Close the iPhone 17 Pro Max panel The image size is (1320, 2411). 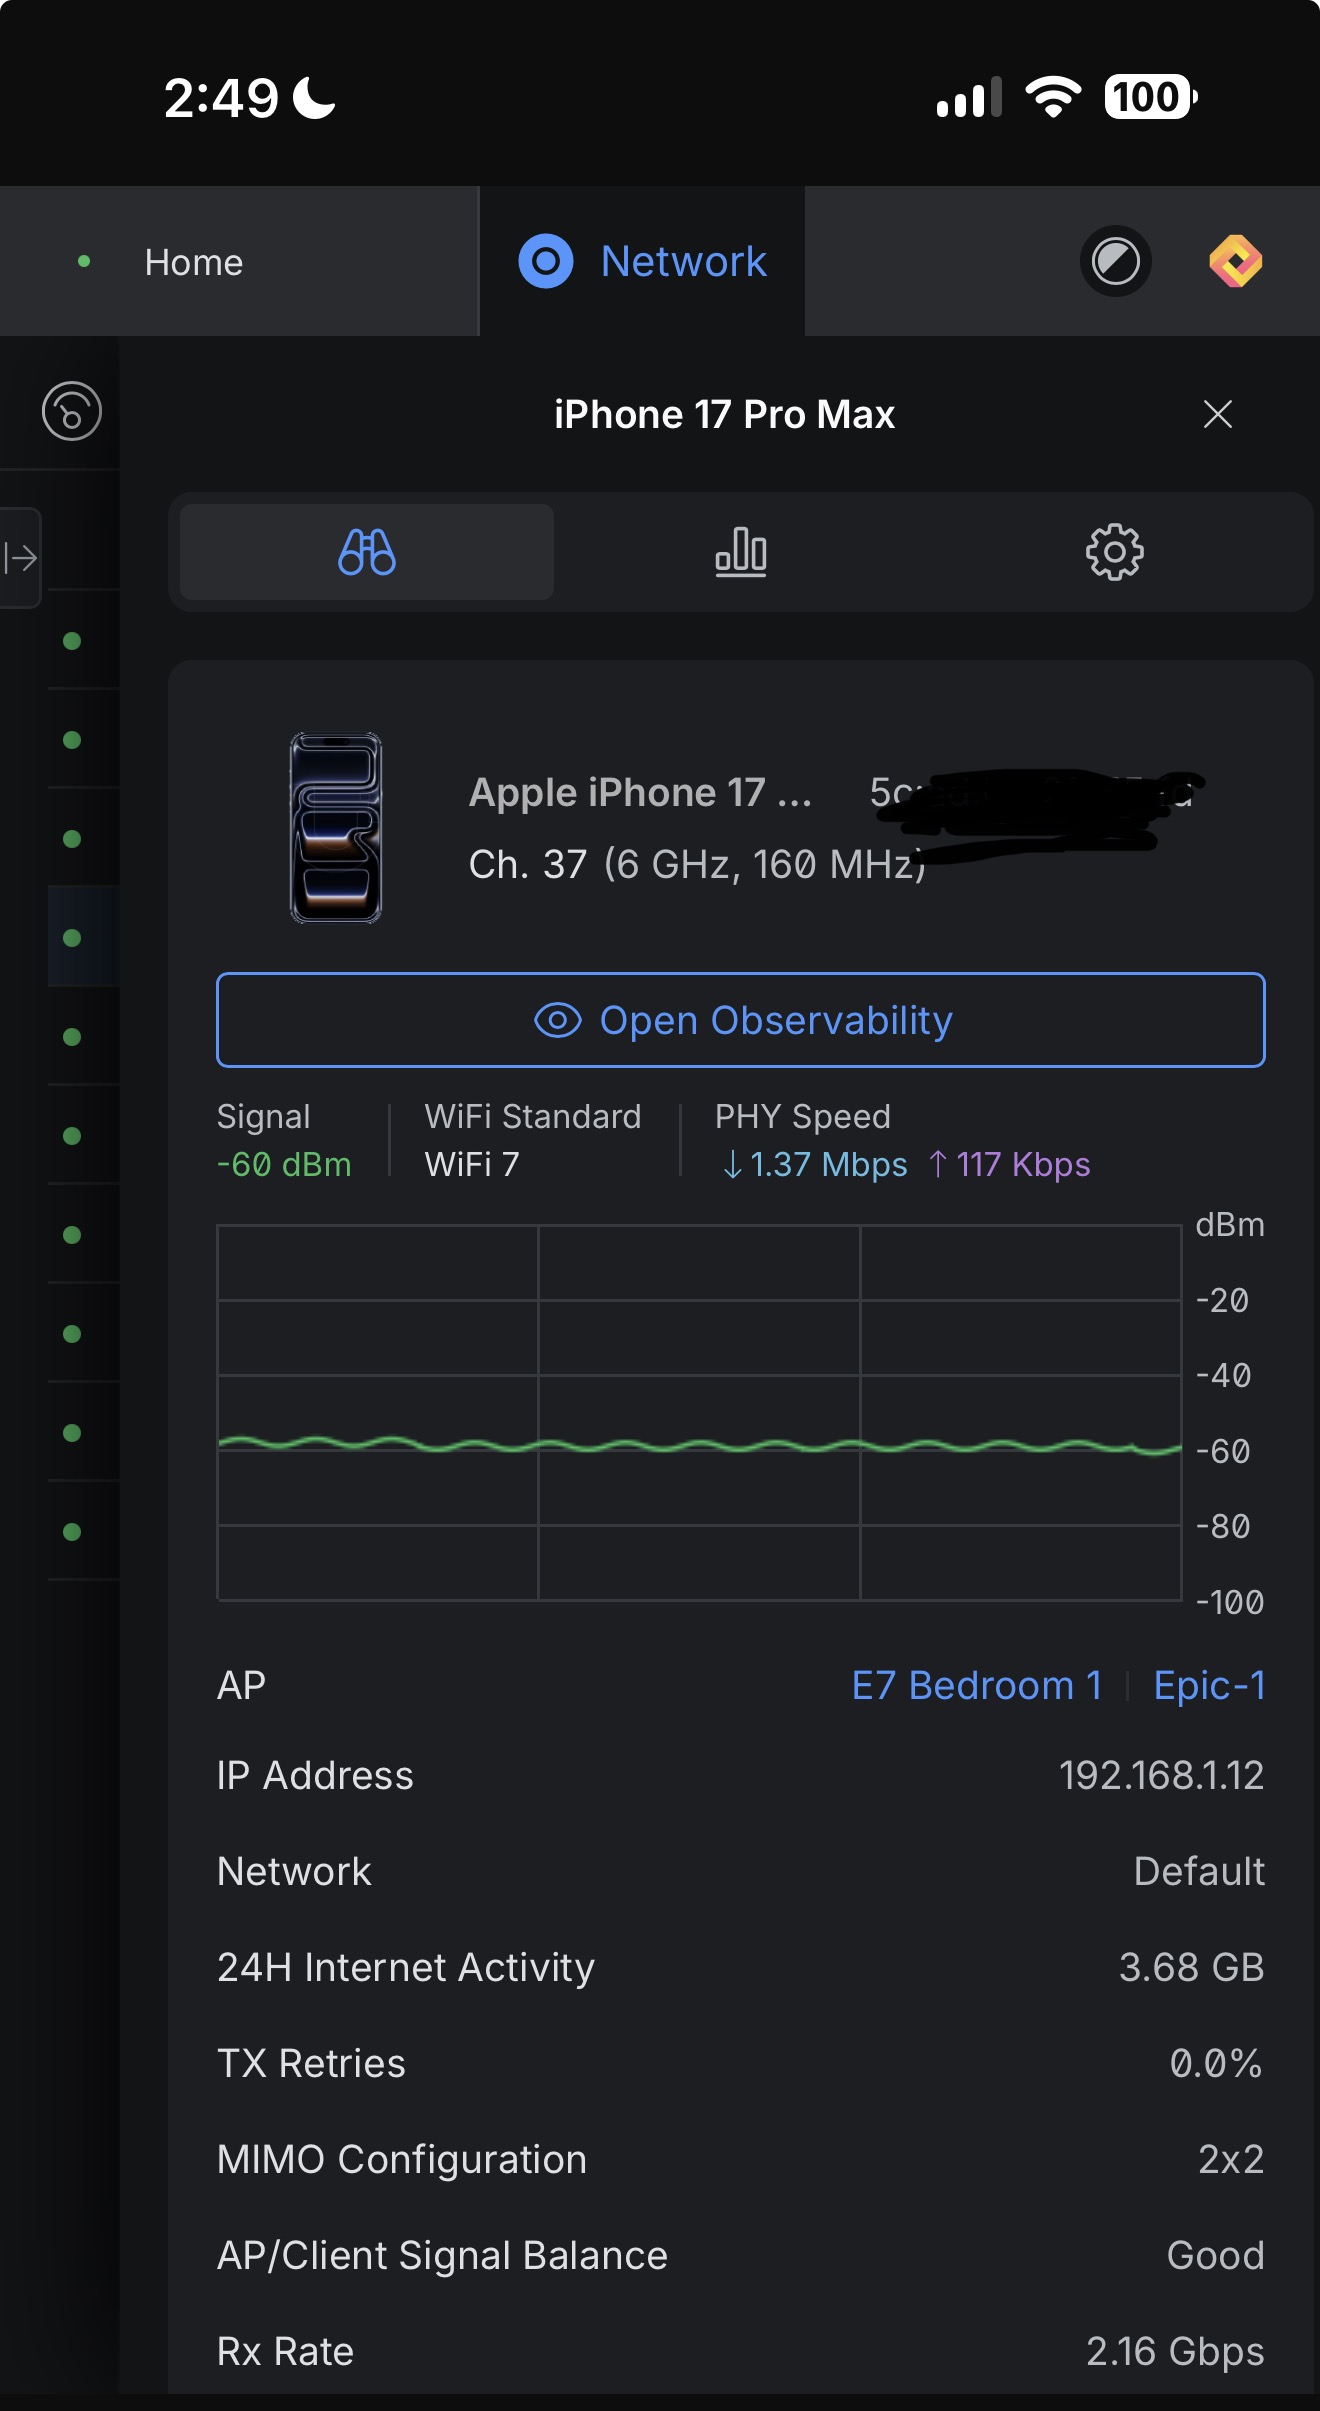(1217, 414)
